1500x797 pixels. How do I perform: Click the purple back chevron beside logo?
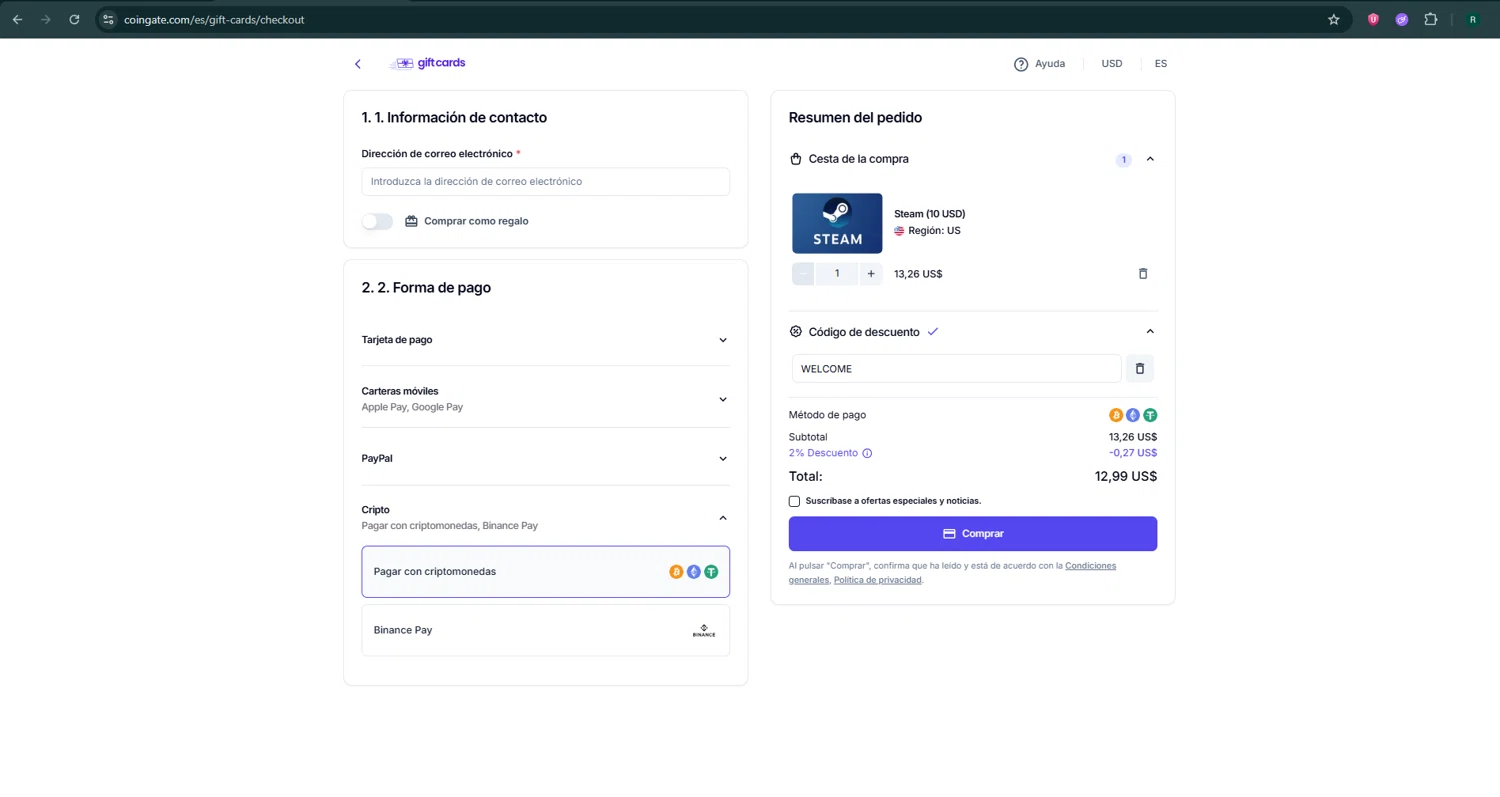point(358,64)
